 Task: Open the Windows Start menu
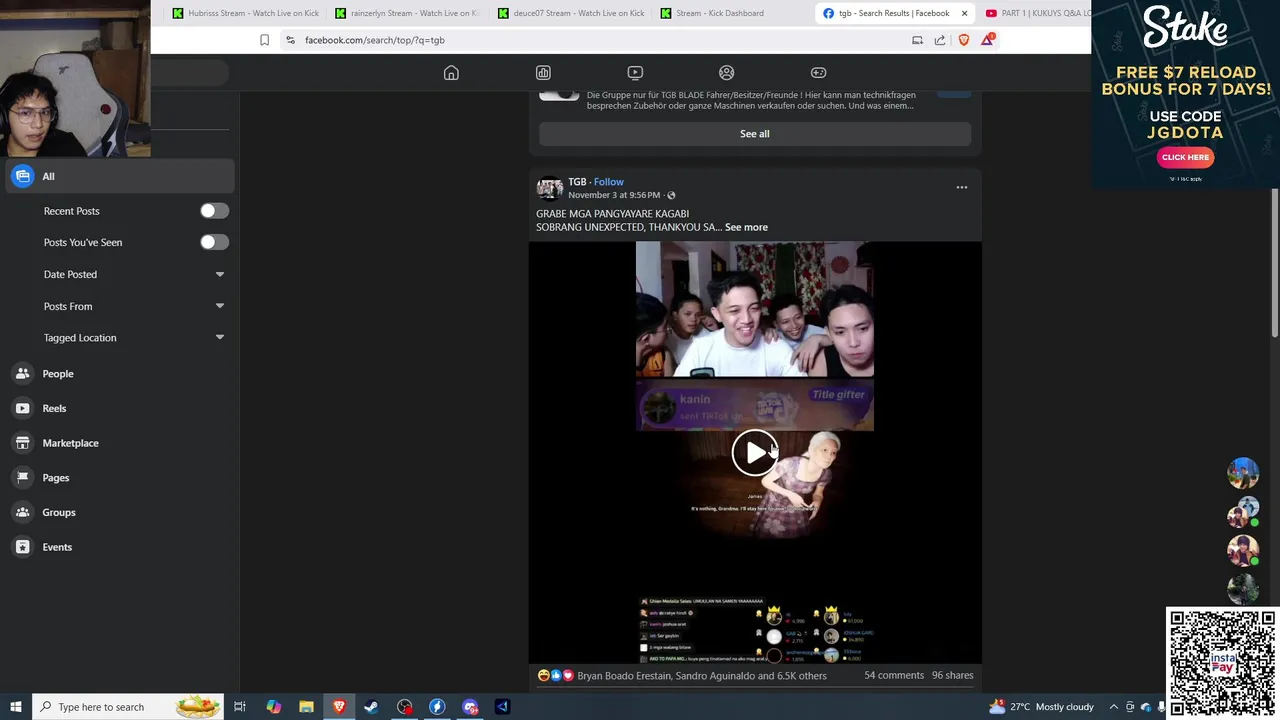[16, 707]
